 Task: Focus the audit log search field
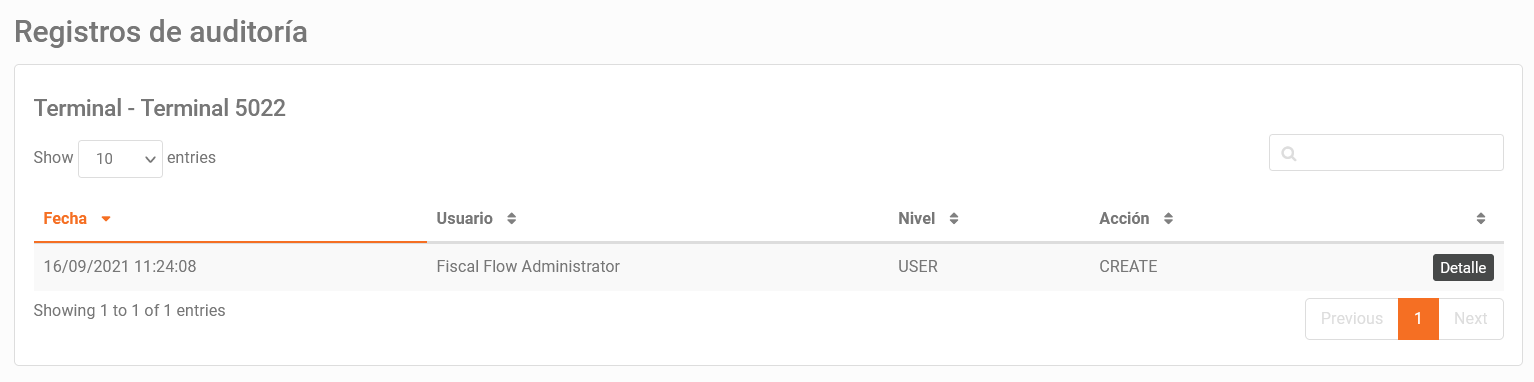click(x=1386, y=153)
